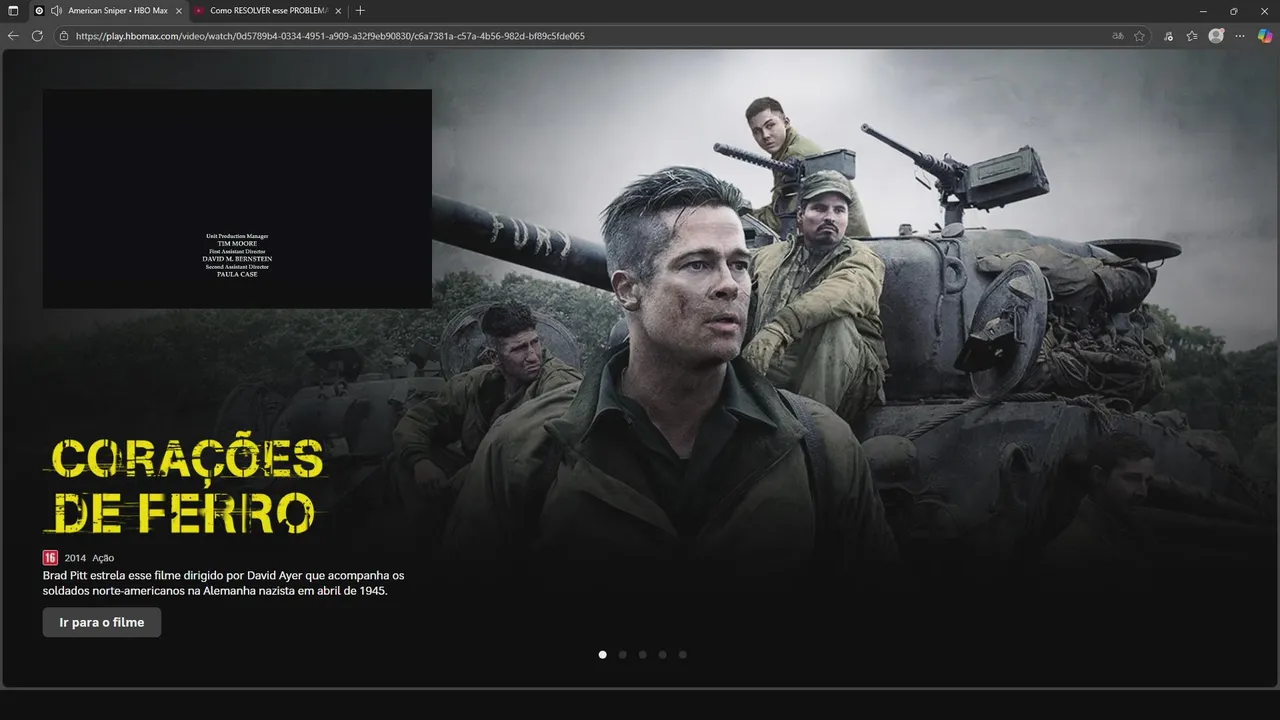This screenshot has height=720, width=1280.
Task: Open the translate page icon
Action: (x=1118, y=36)
